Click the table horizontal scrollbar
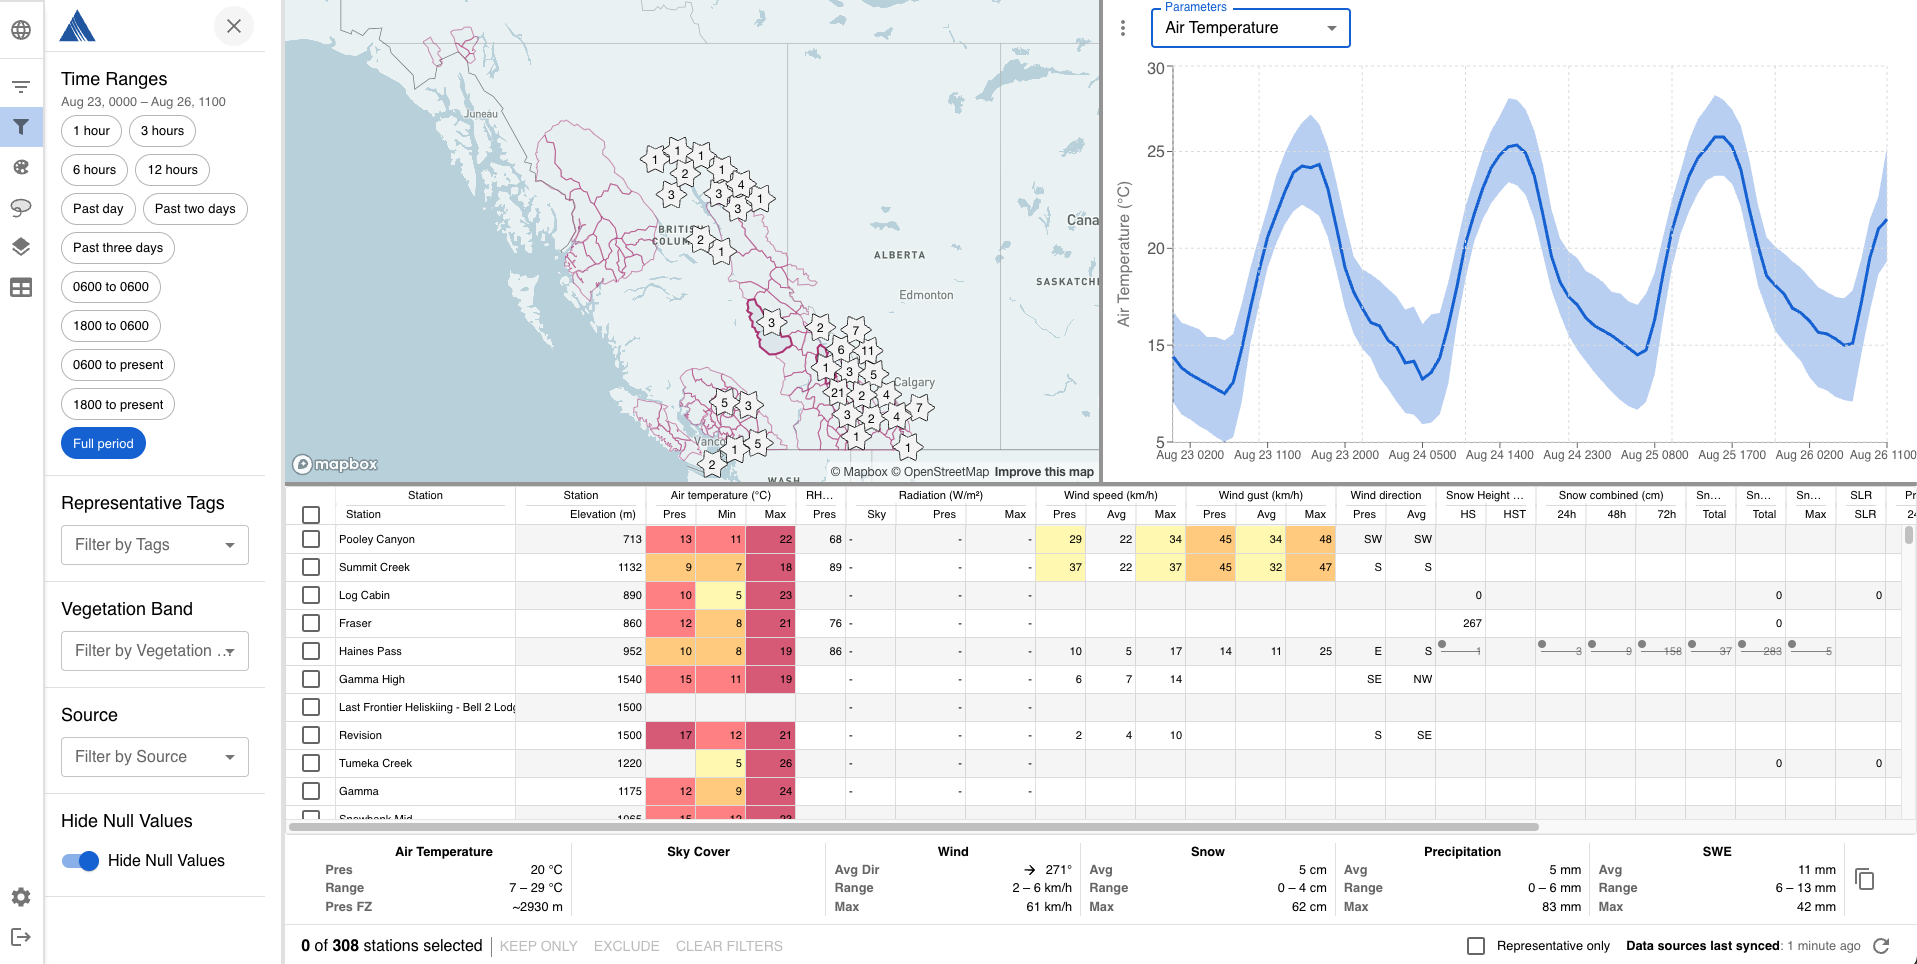The width and height of the screenshot is (1917, 964). [x=912, y=827]
